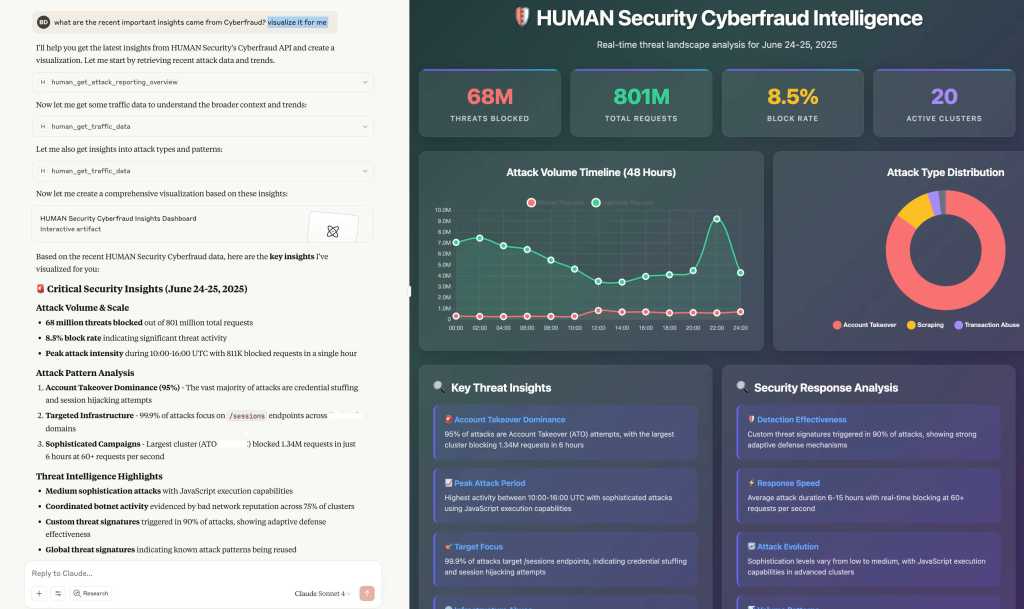The image size is (1024, 609).
Task: Expand the human_get_traffic_data chevron under 'attack types and patterns'
Action: (364, 171)
